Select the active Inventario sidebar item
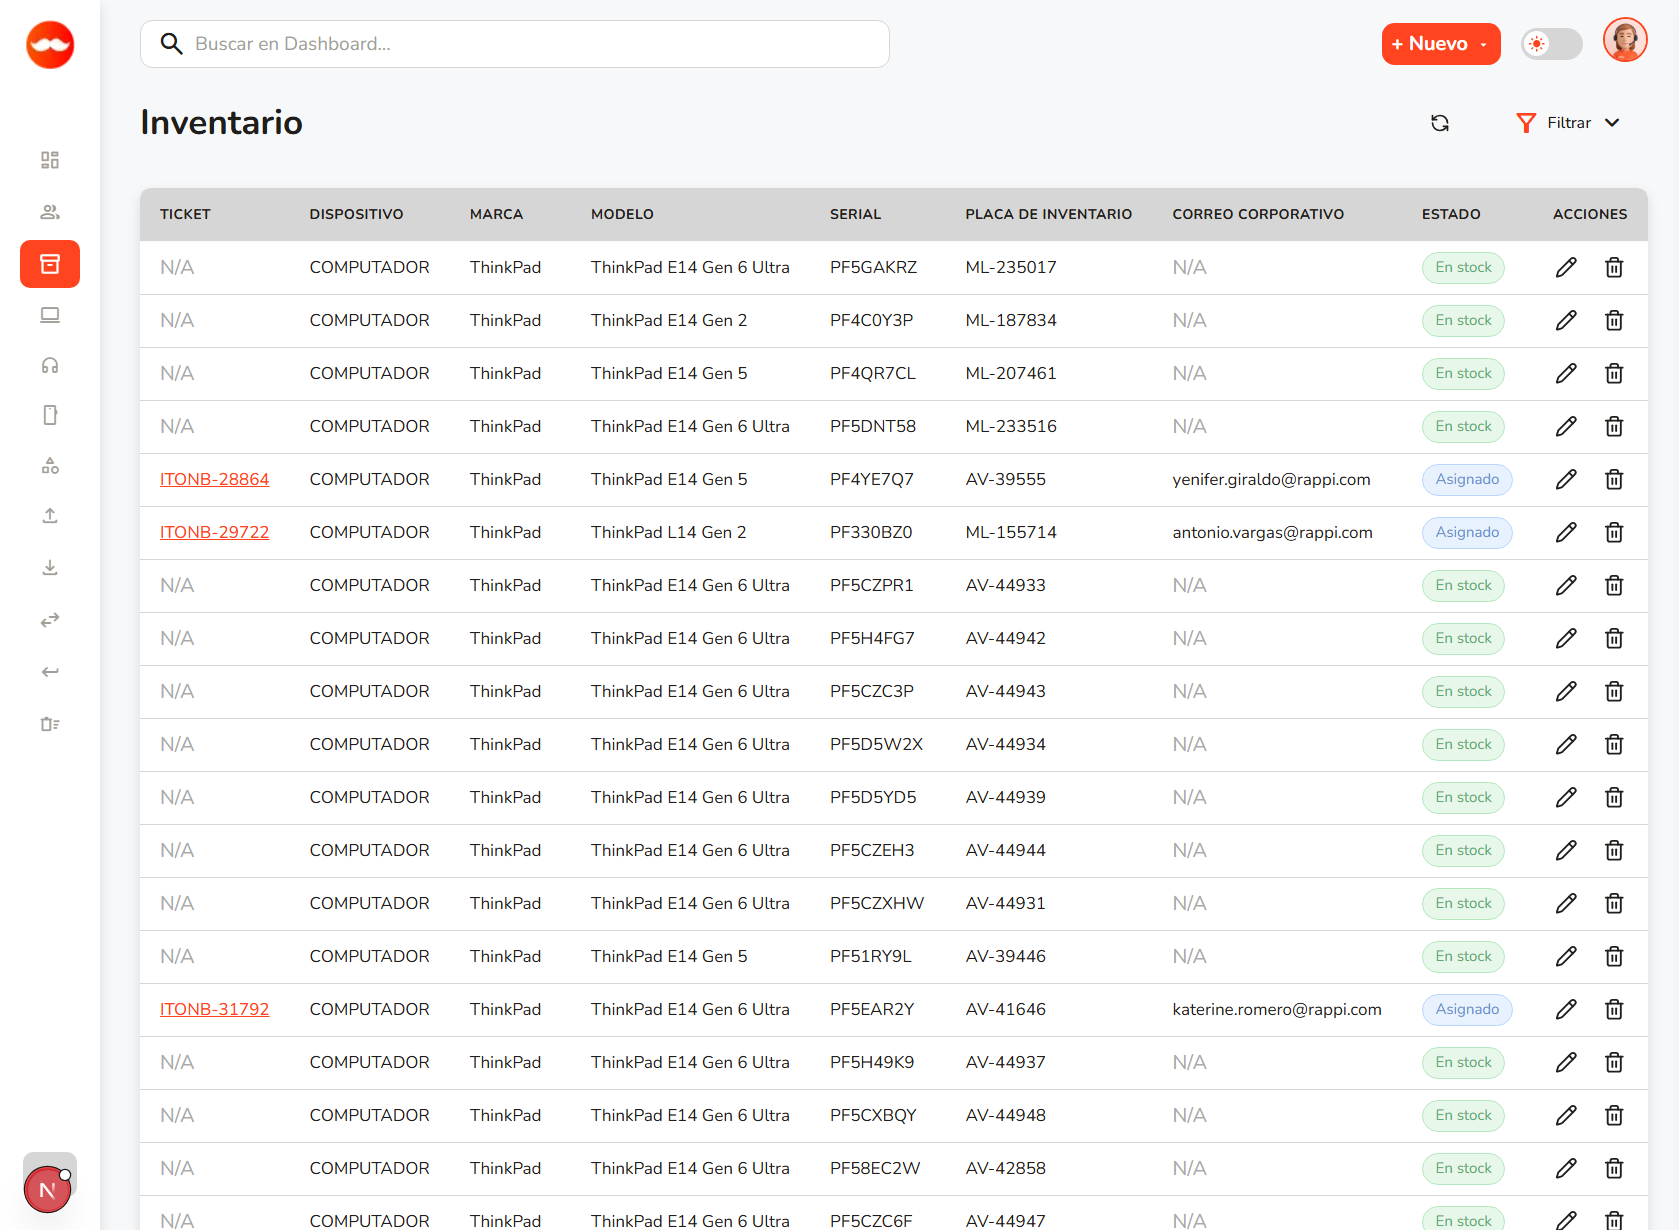The width and height of the screenshot is (1679, 1230). point(50,264)
